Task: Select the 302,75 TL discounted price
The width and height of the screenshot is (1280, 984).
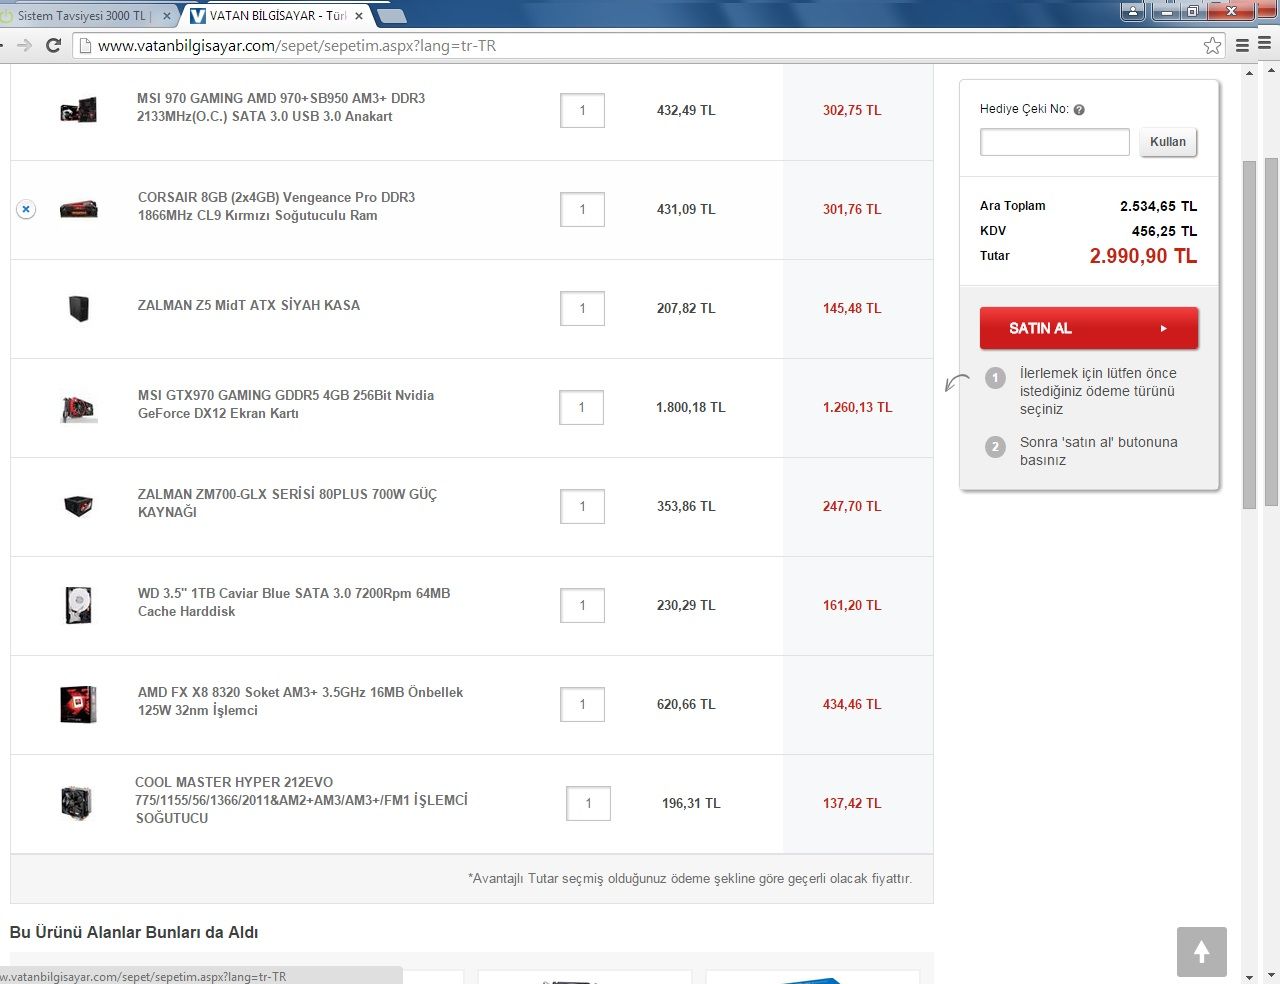Action: point(852,110)
